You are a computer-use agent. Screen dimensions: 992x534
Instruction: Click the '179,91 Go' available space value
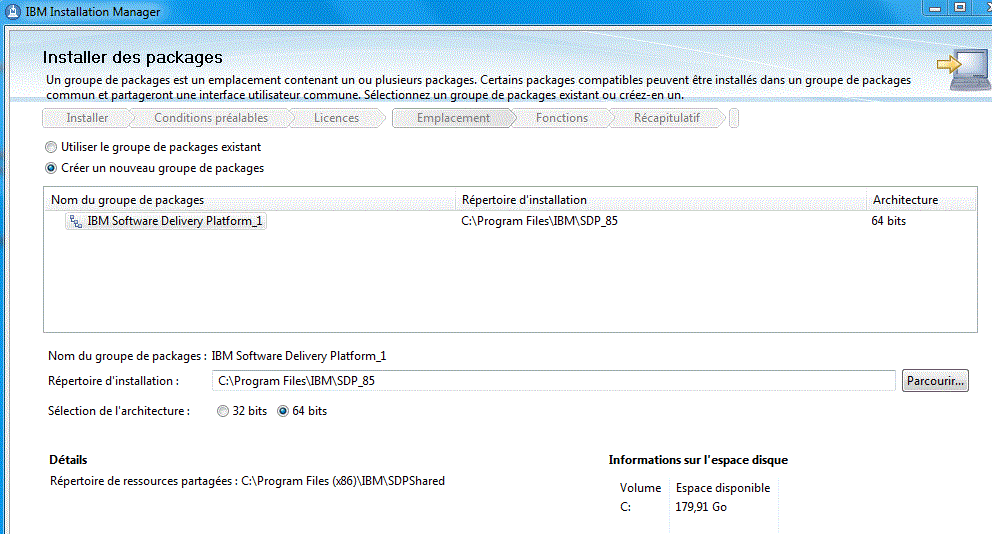point(701,507)
